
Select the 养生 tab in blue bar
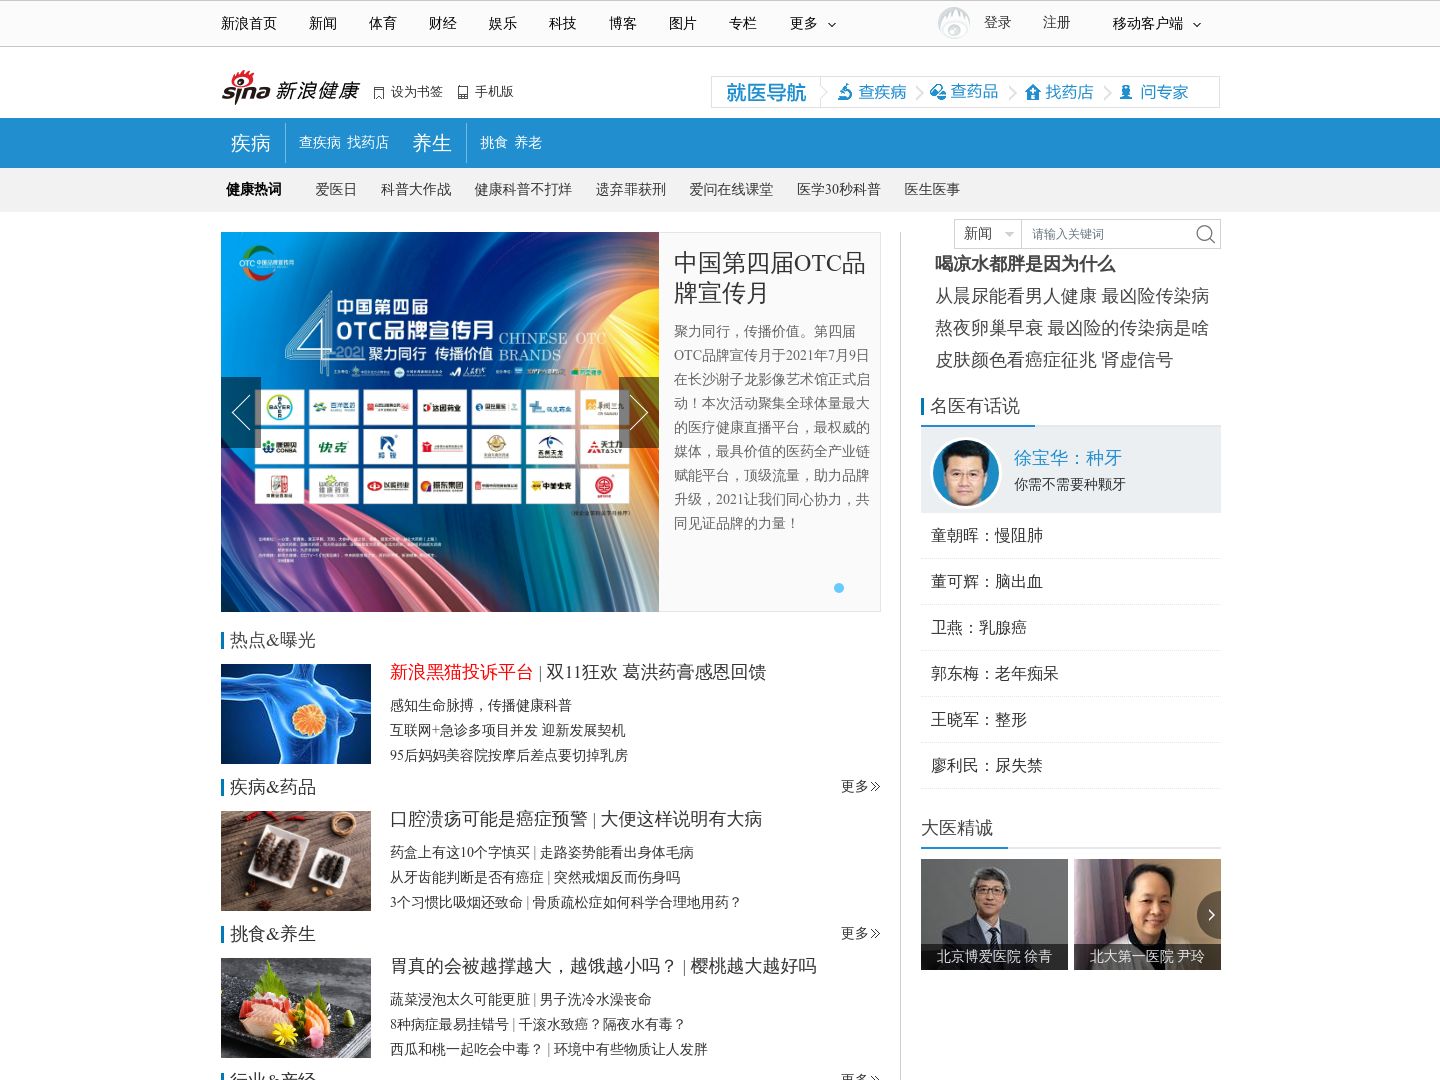coord(432,143)
